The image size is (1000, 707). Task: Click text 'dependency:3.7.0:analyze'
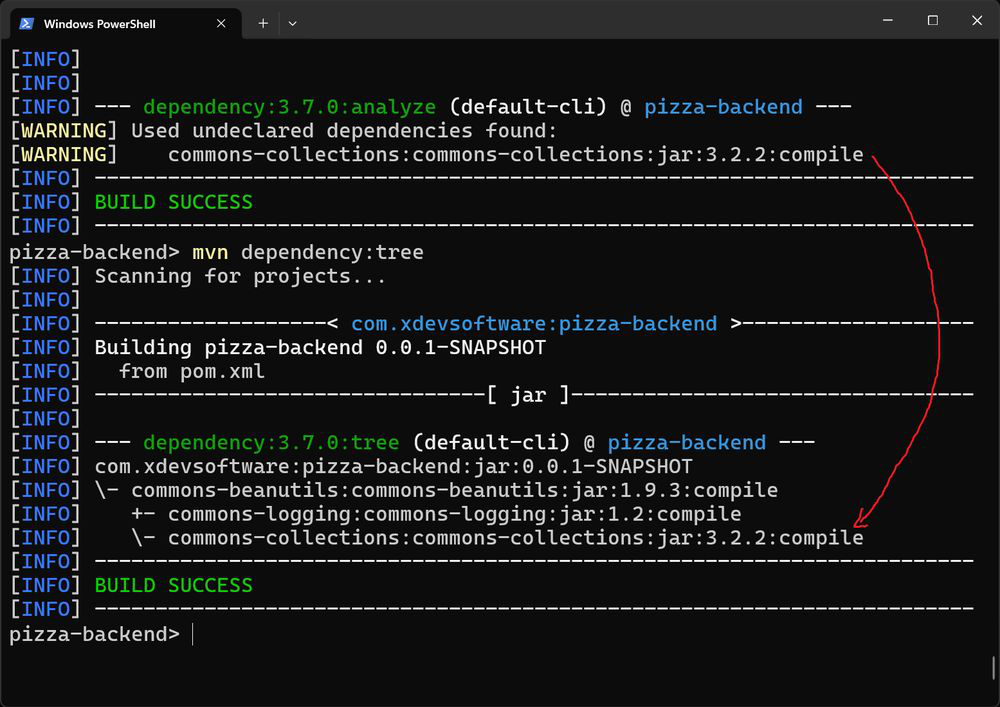[290, 107]
